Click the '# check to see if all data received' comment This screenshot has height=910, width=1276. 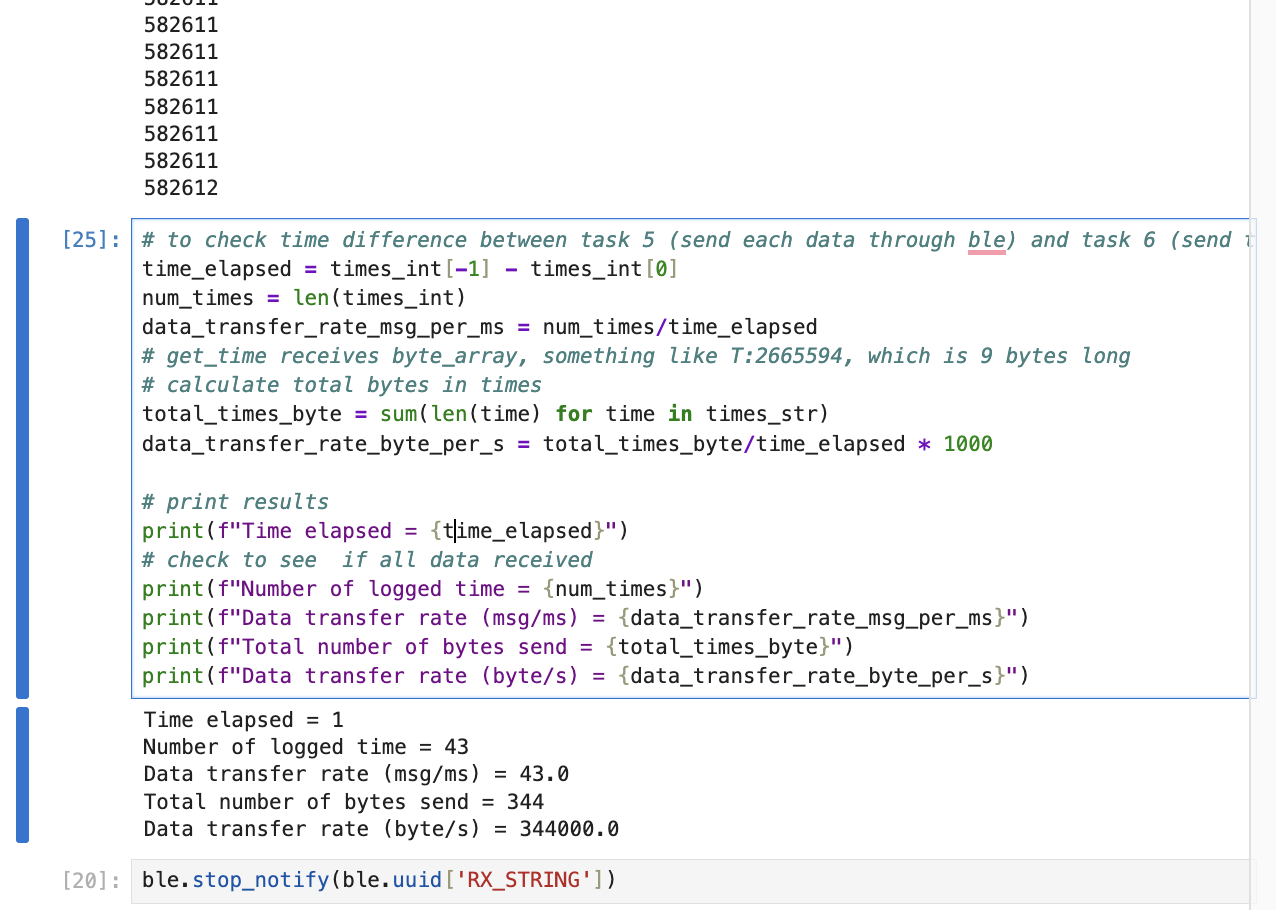click(367, 560)
